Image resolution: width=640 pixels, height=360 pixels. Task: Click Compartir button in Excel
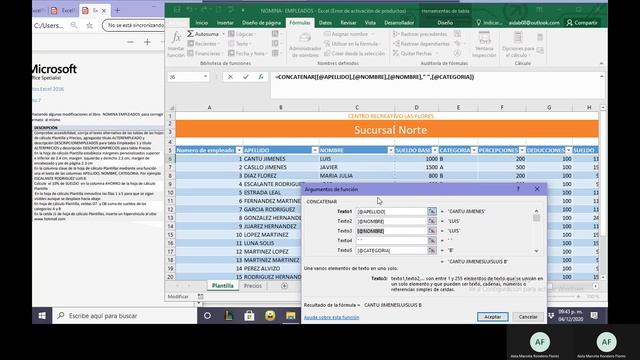click(582, 23)
